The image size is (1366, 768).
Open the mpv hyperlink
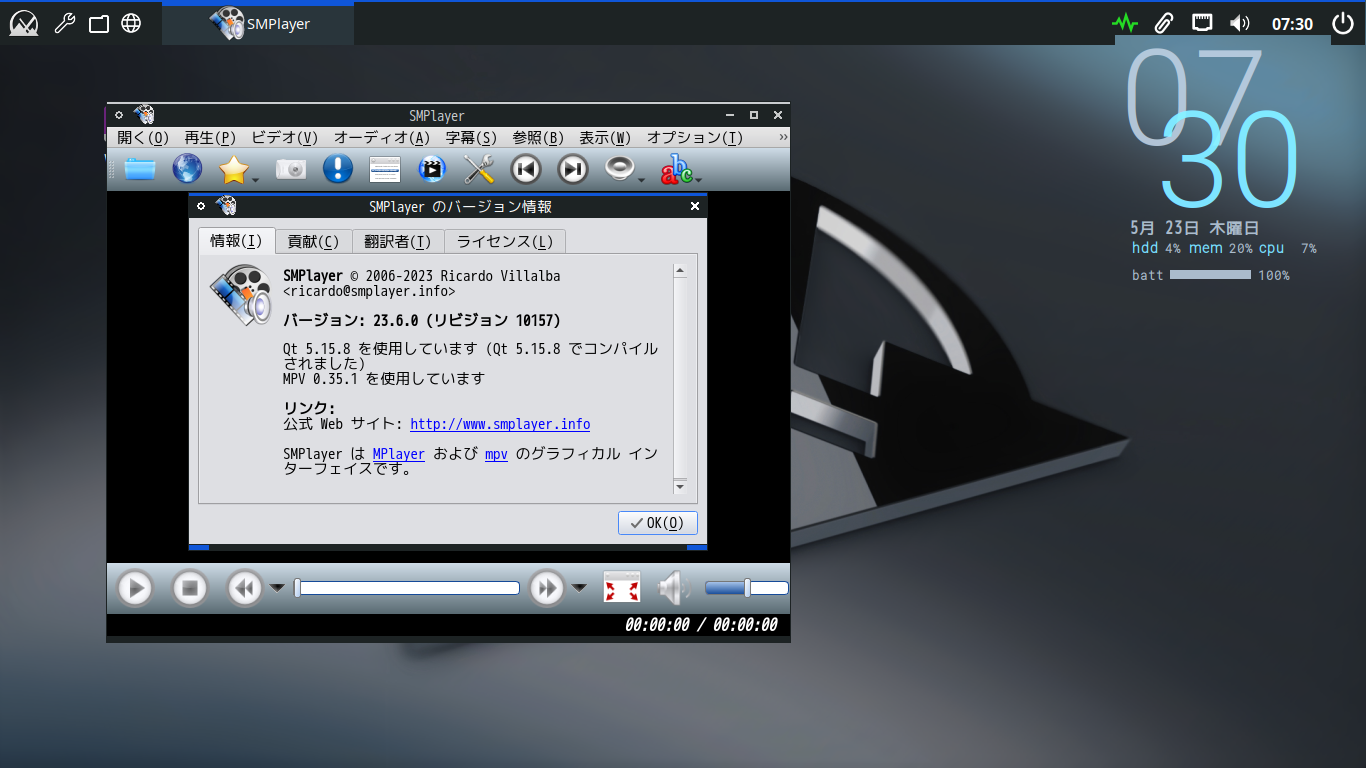(x=496, y=454)
